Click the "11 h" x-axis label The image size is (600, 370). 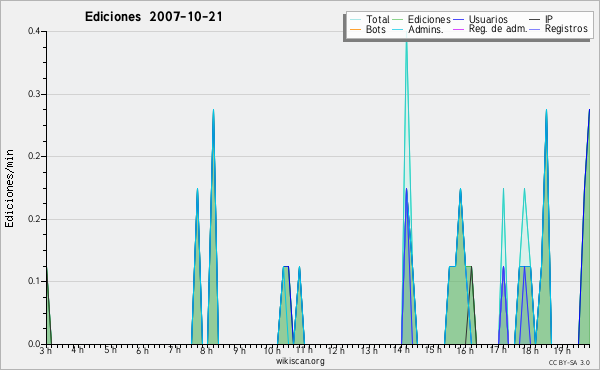click(x=304, y=350)
